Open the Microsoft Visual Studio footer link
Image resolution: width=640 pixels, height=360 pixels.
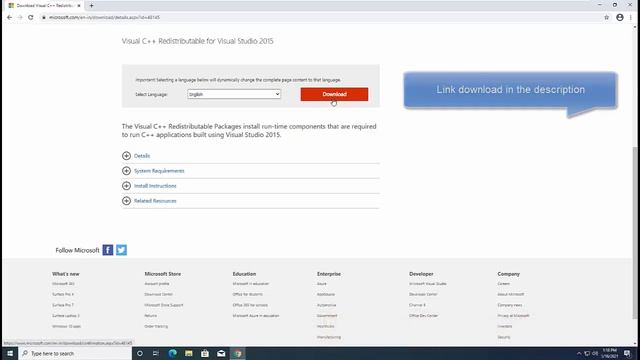[x=428, y=284]
